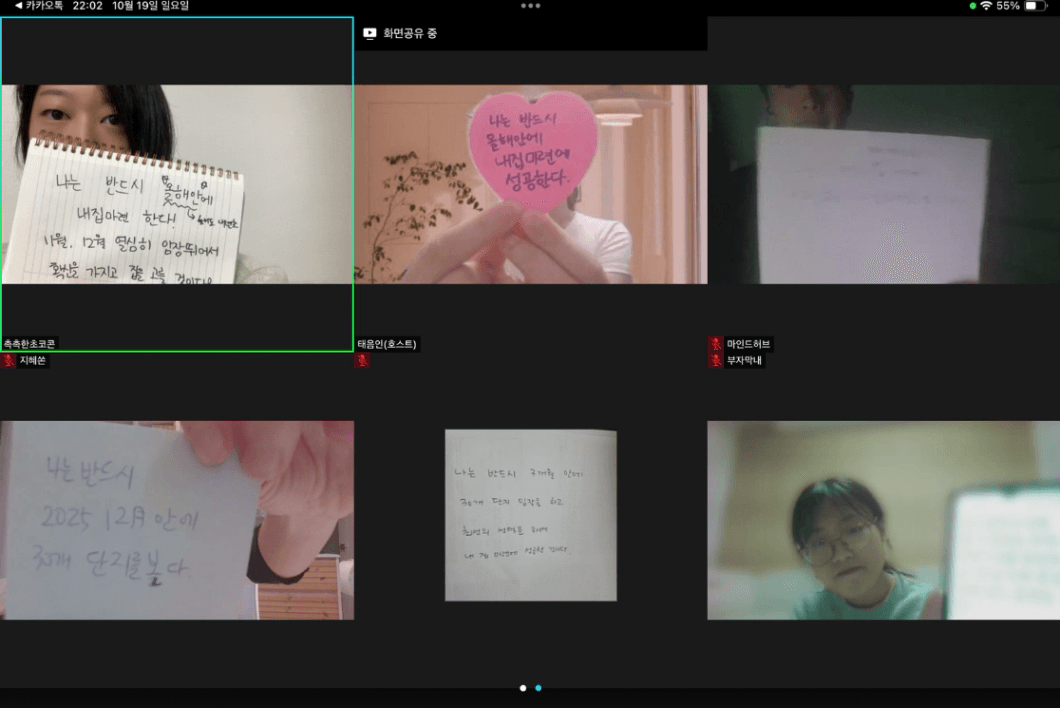Viewport: 1060px width, 708px height.
Task: Click the 태음인(호스트) name label
Action: (387, 344)
